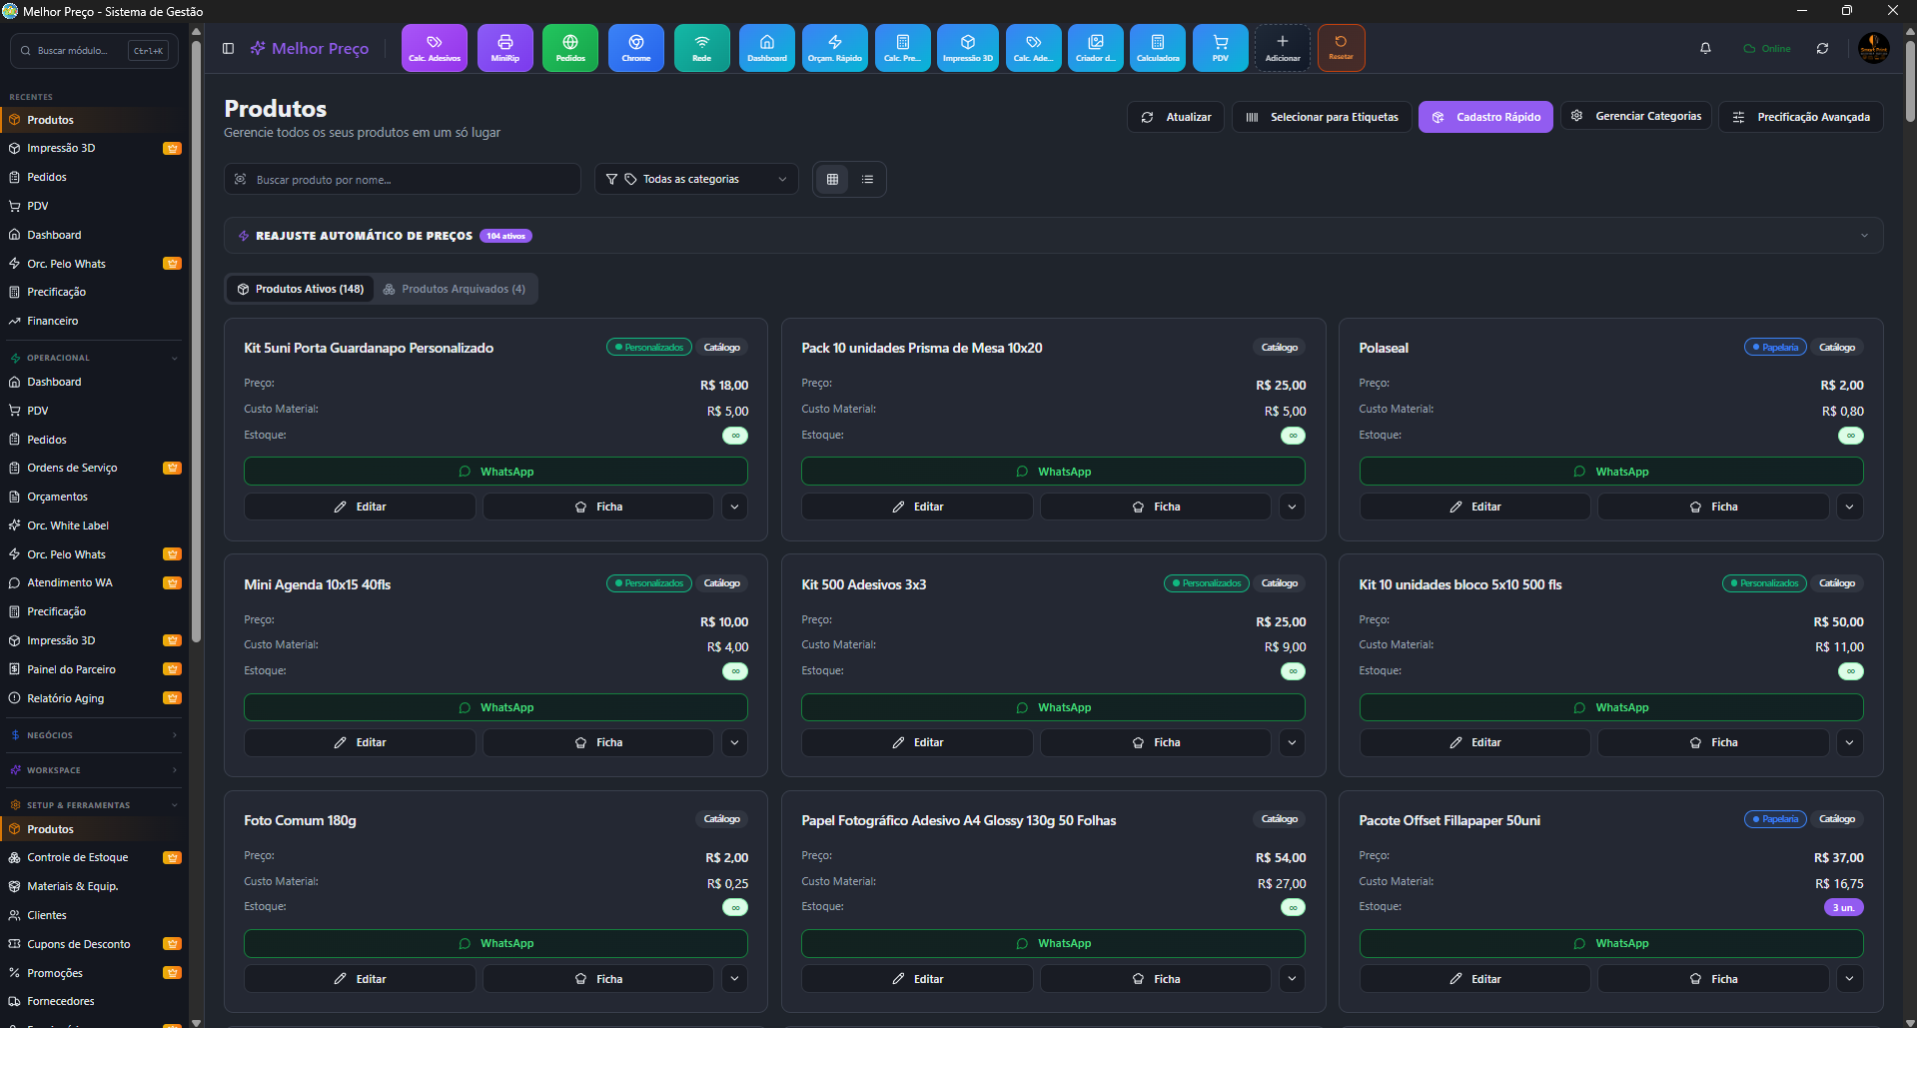Reset shortcuts with Resetar
The height and width of the screenshot is (1080, 1920).
(1341, 48)
